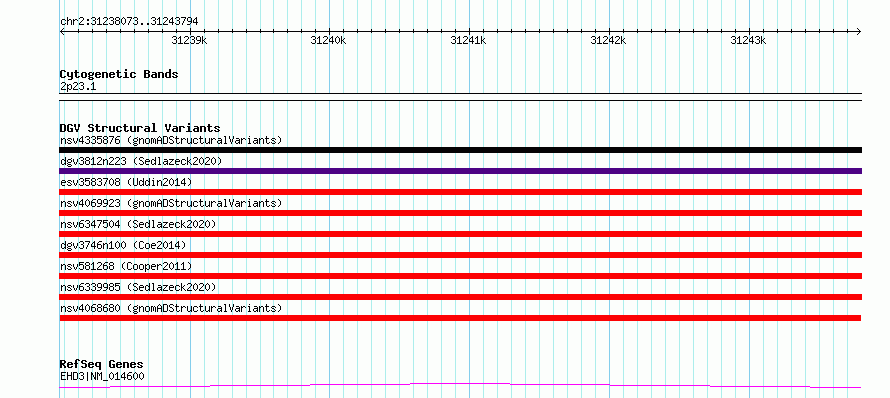Click the 31243k ruler tick label
The height and width of the screenshot is (398, 890).
748,40
